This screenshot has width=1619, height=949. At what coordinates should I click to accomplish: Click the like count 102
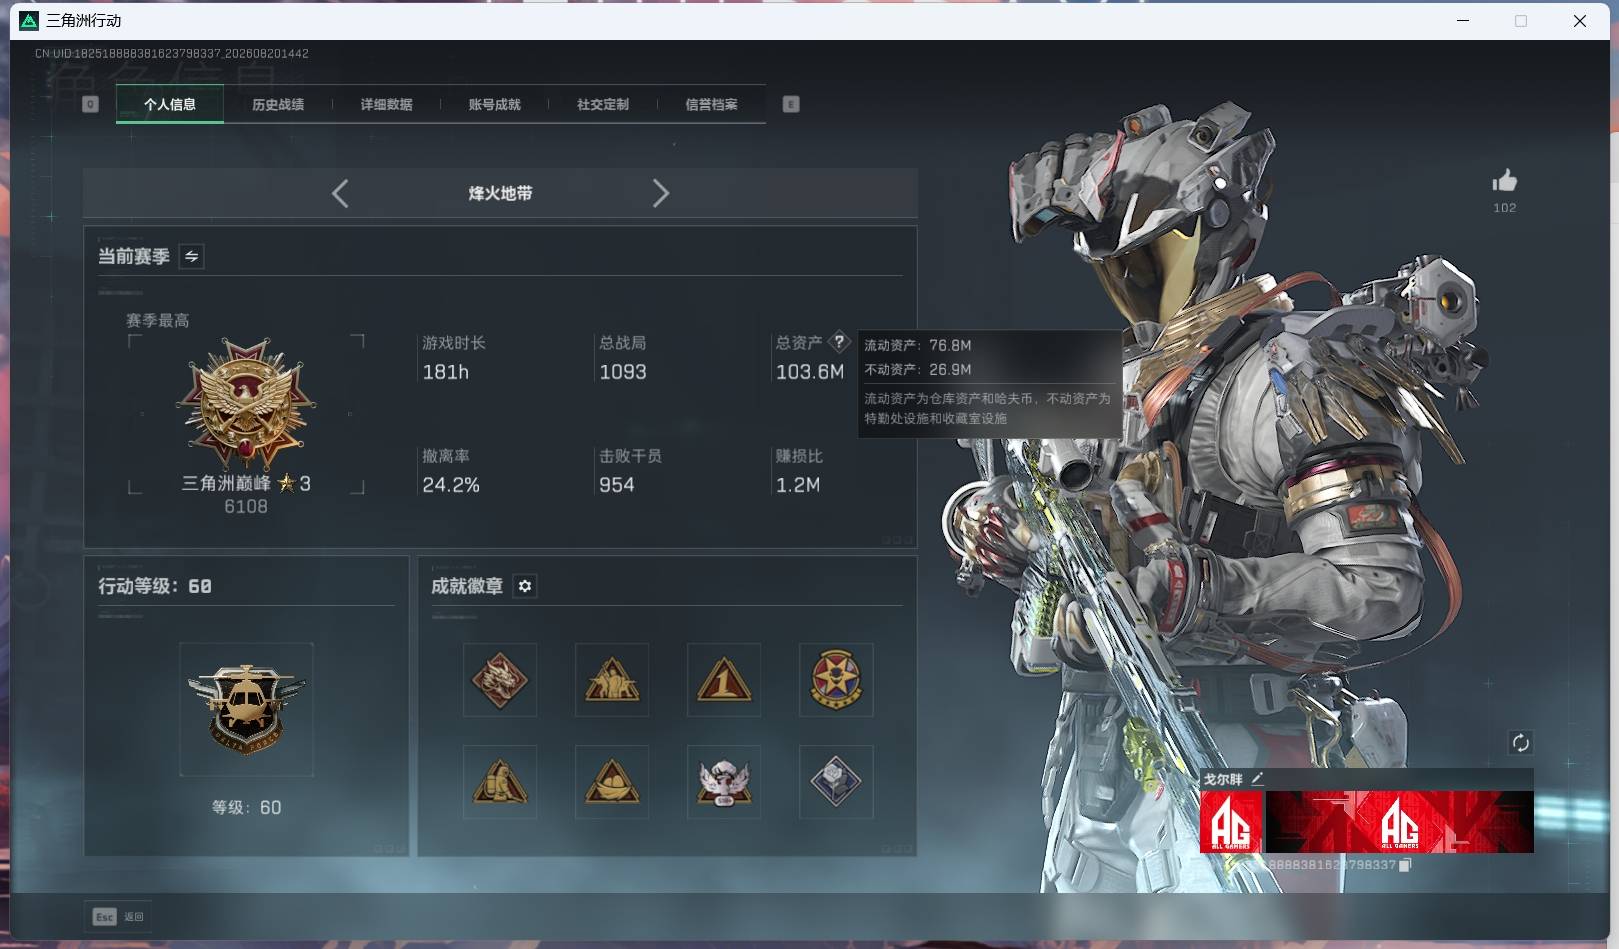point(1505,208)
